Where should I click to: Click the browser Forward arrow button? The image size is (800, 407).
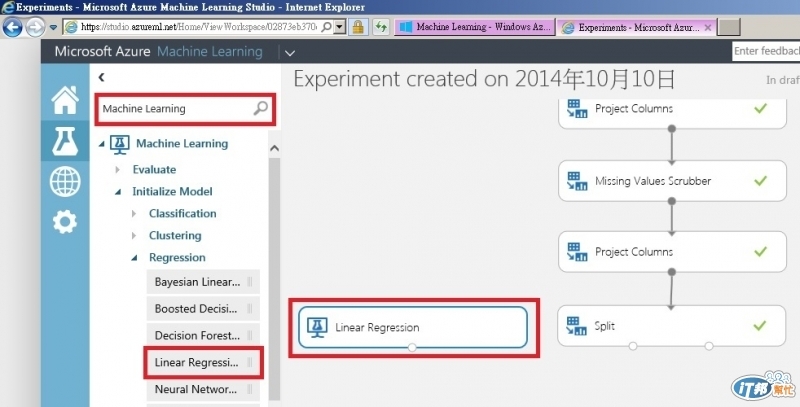point(35,27)
